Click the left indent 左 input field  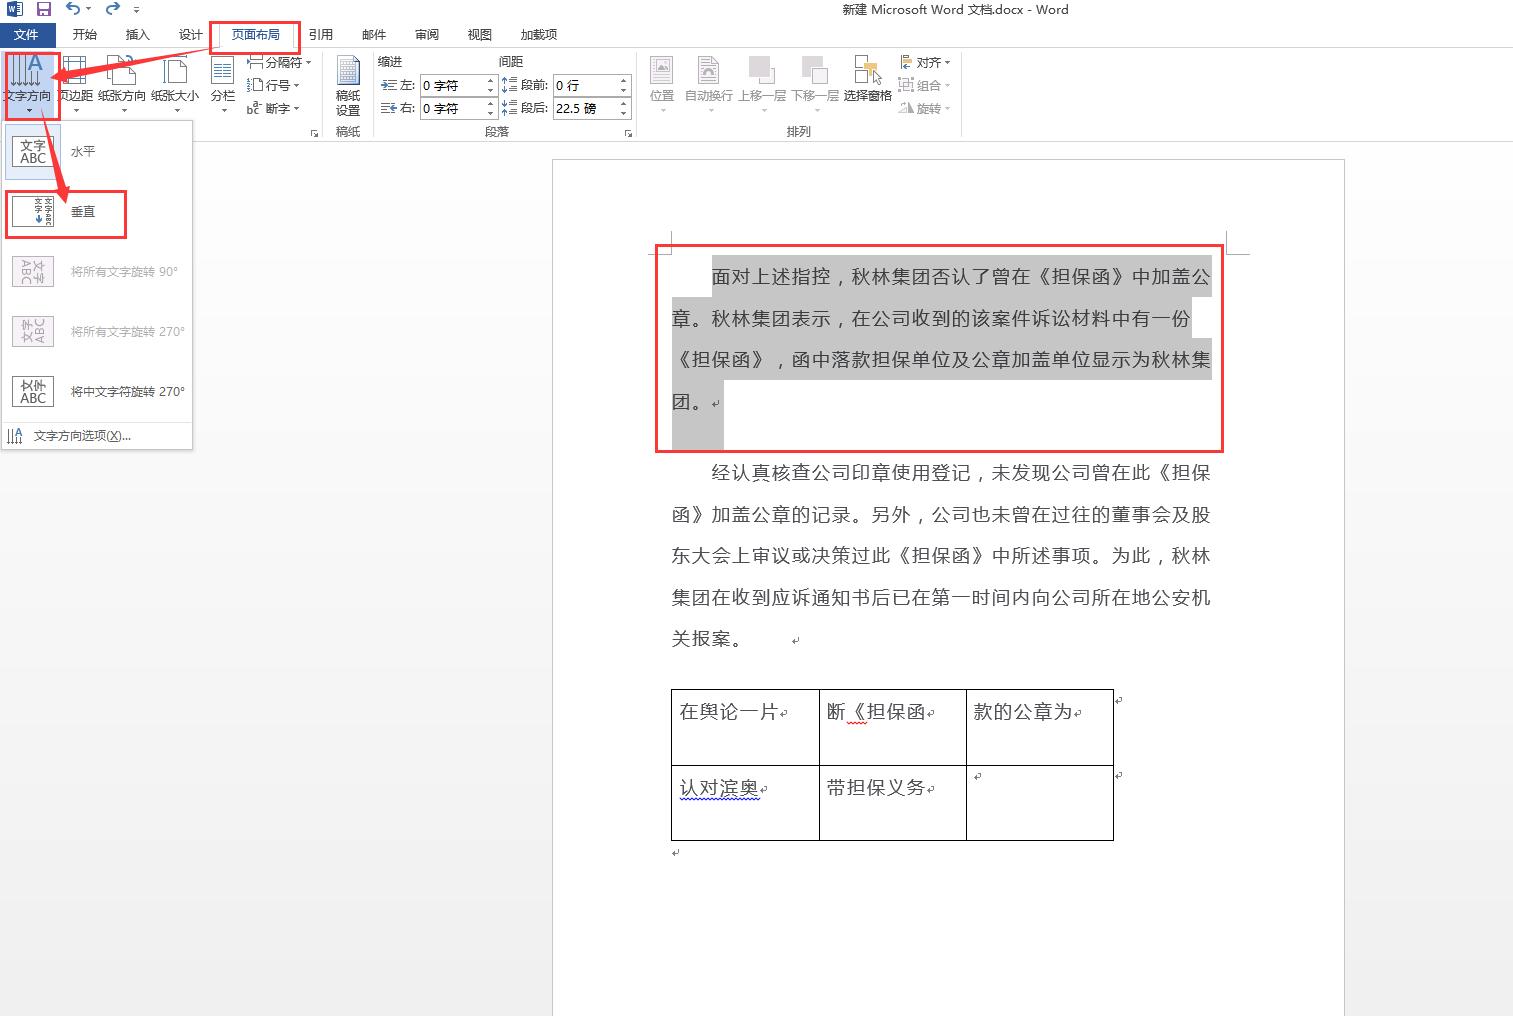click(452, 85)
